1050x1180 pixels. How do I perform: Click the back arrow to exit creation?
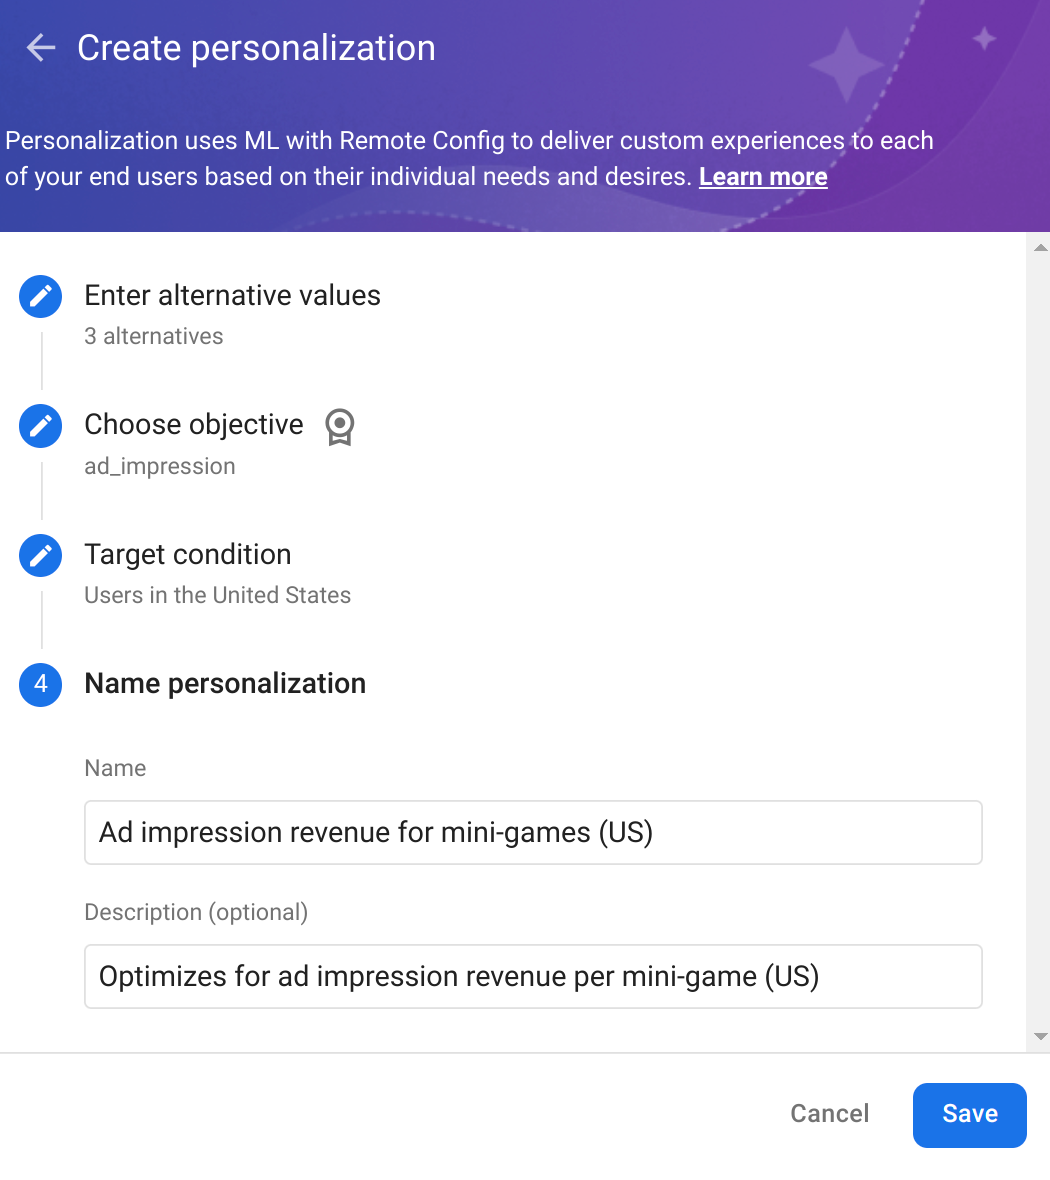click(40, 47)
